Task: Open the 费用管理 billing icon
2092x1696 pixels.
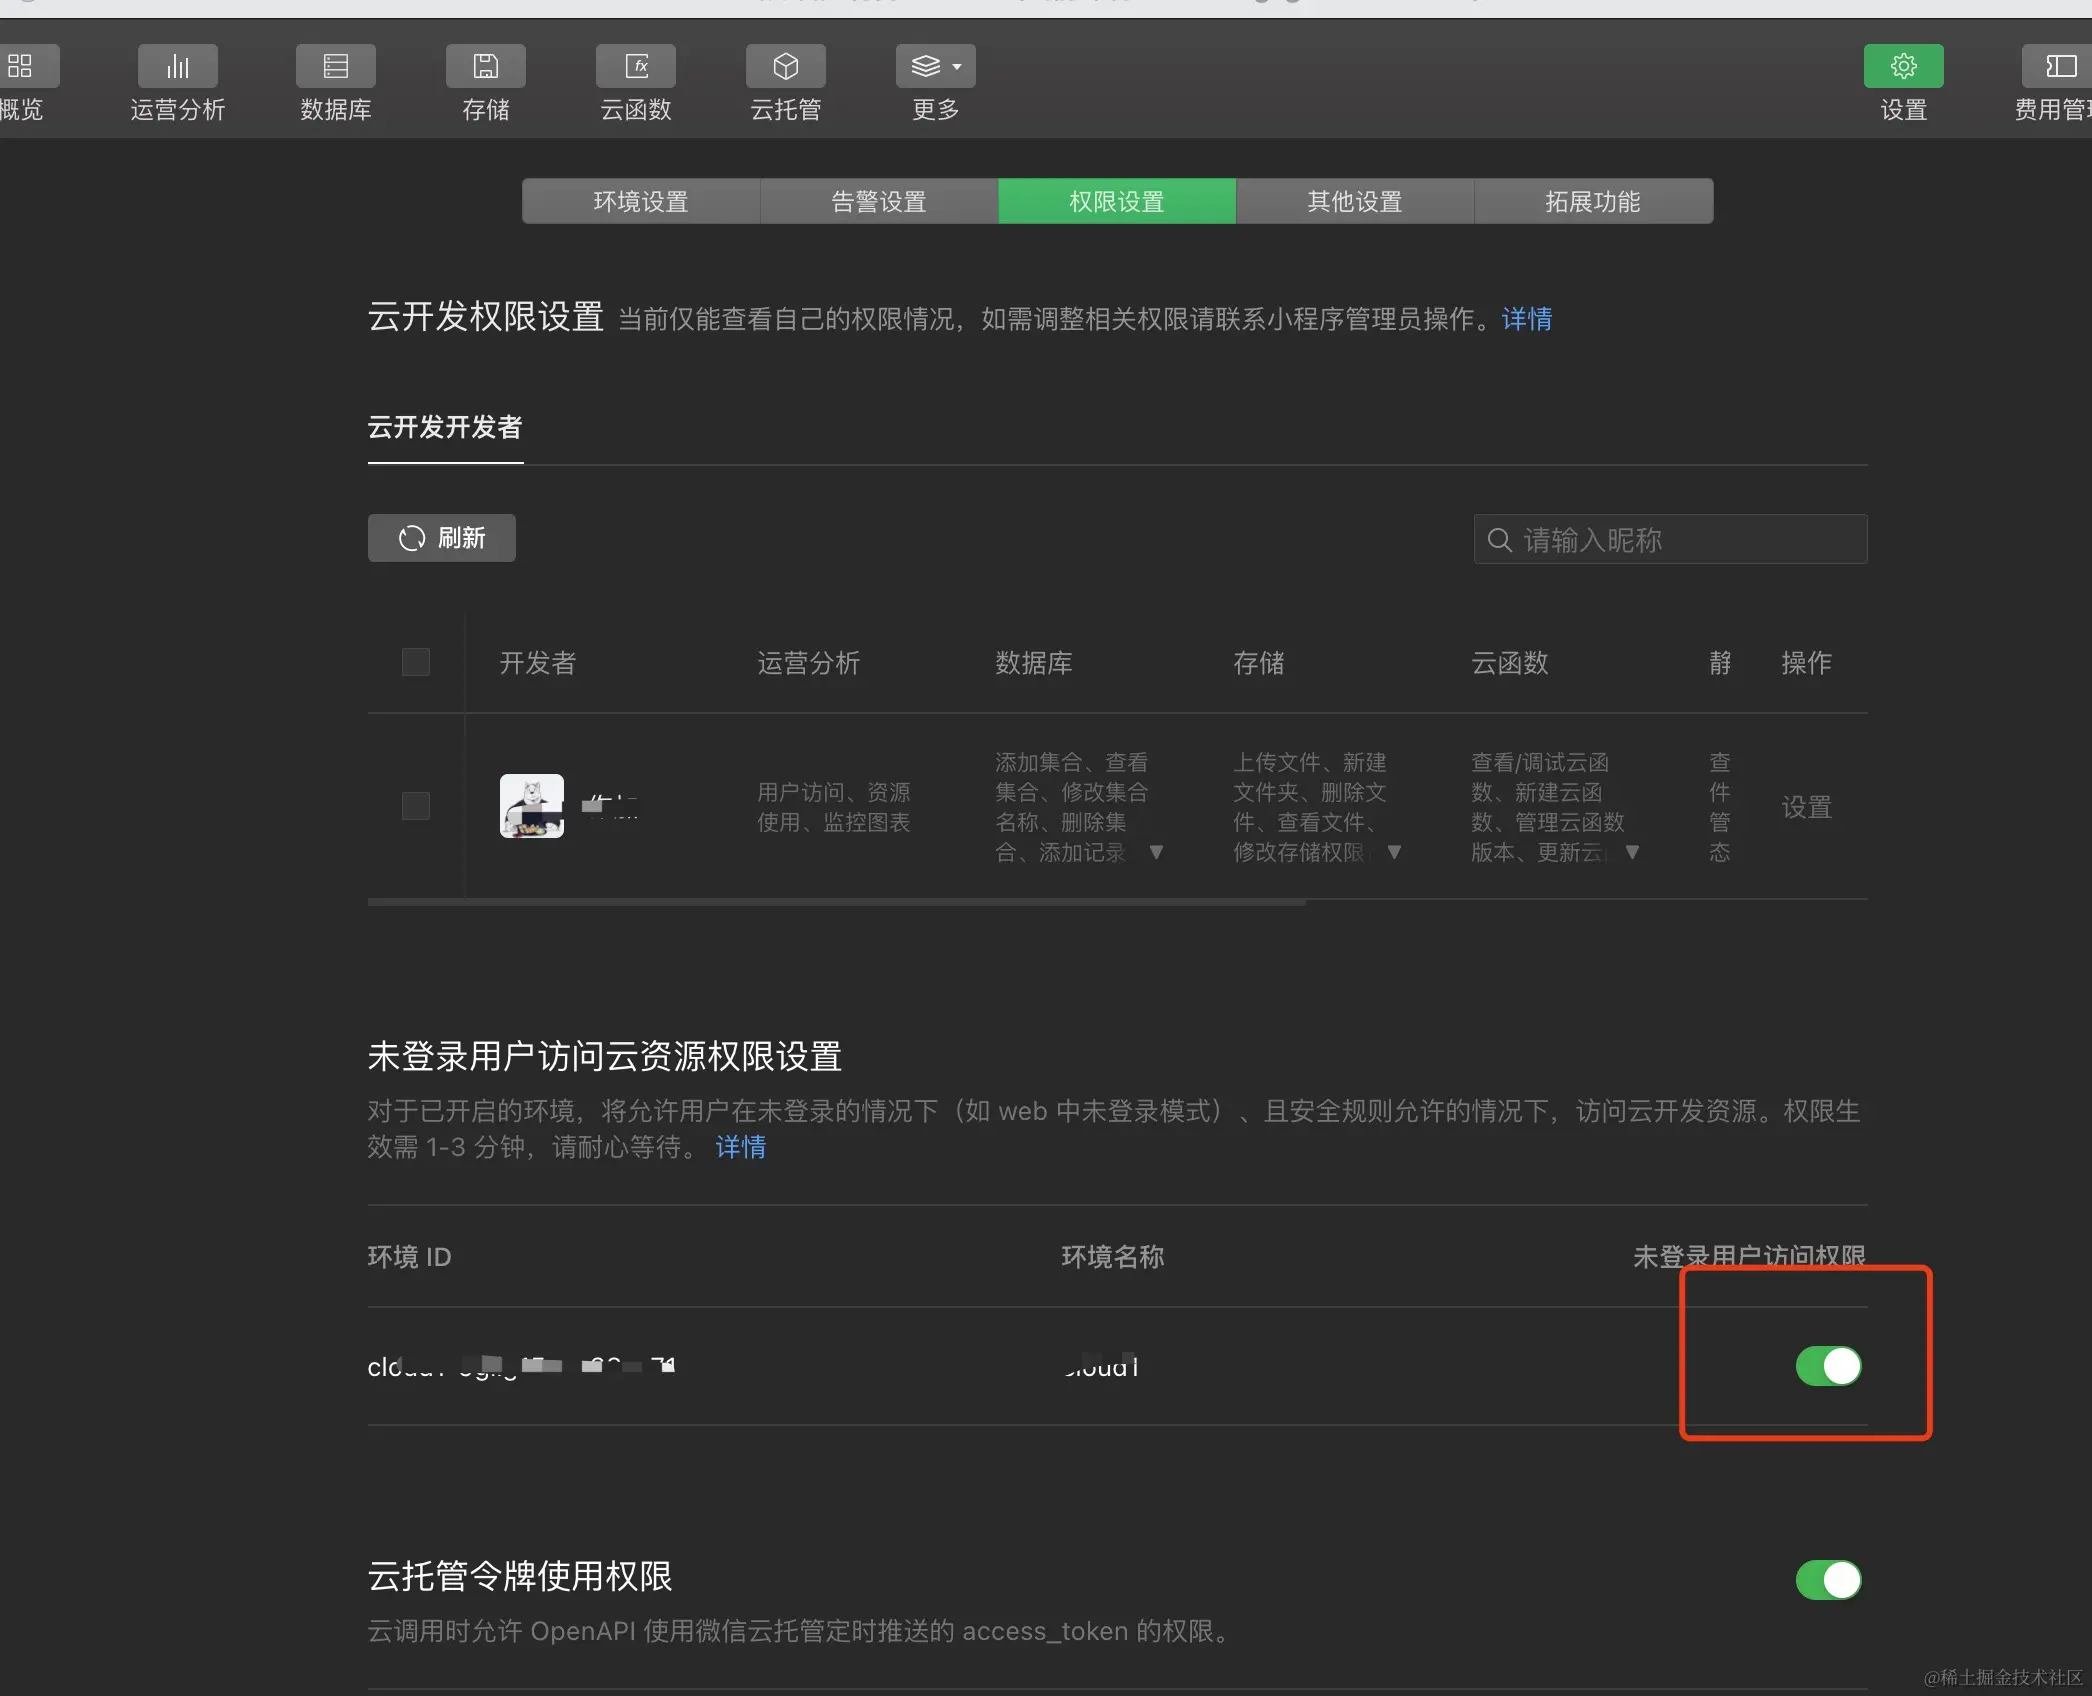Action: coord(2060,66)
